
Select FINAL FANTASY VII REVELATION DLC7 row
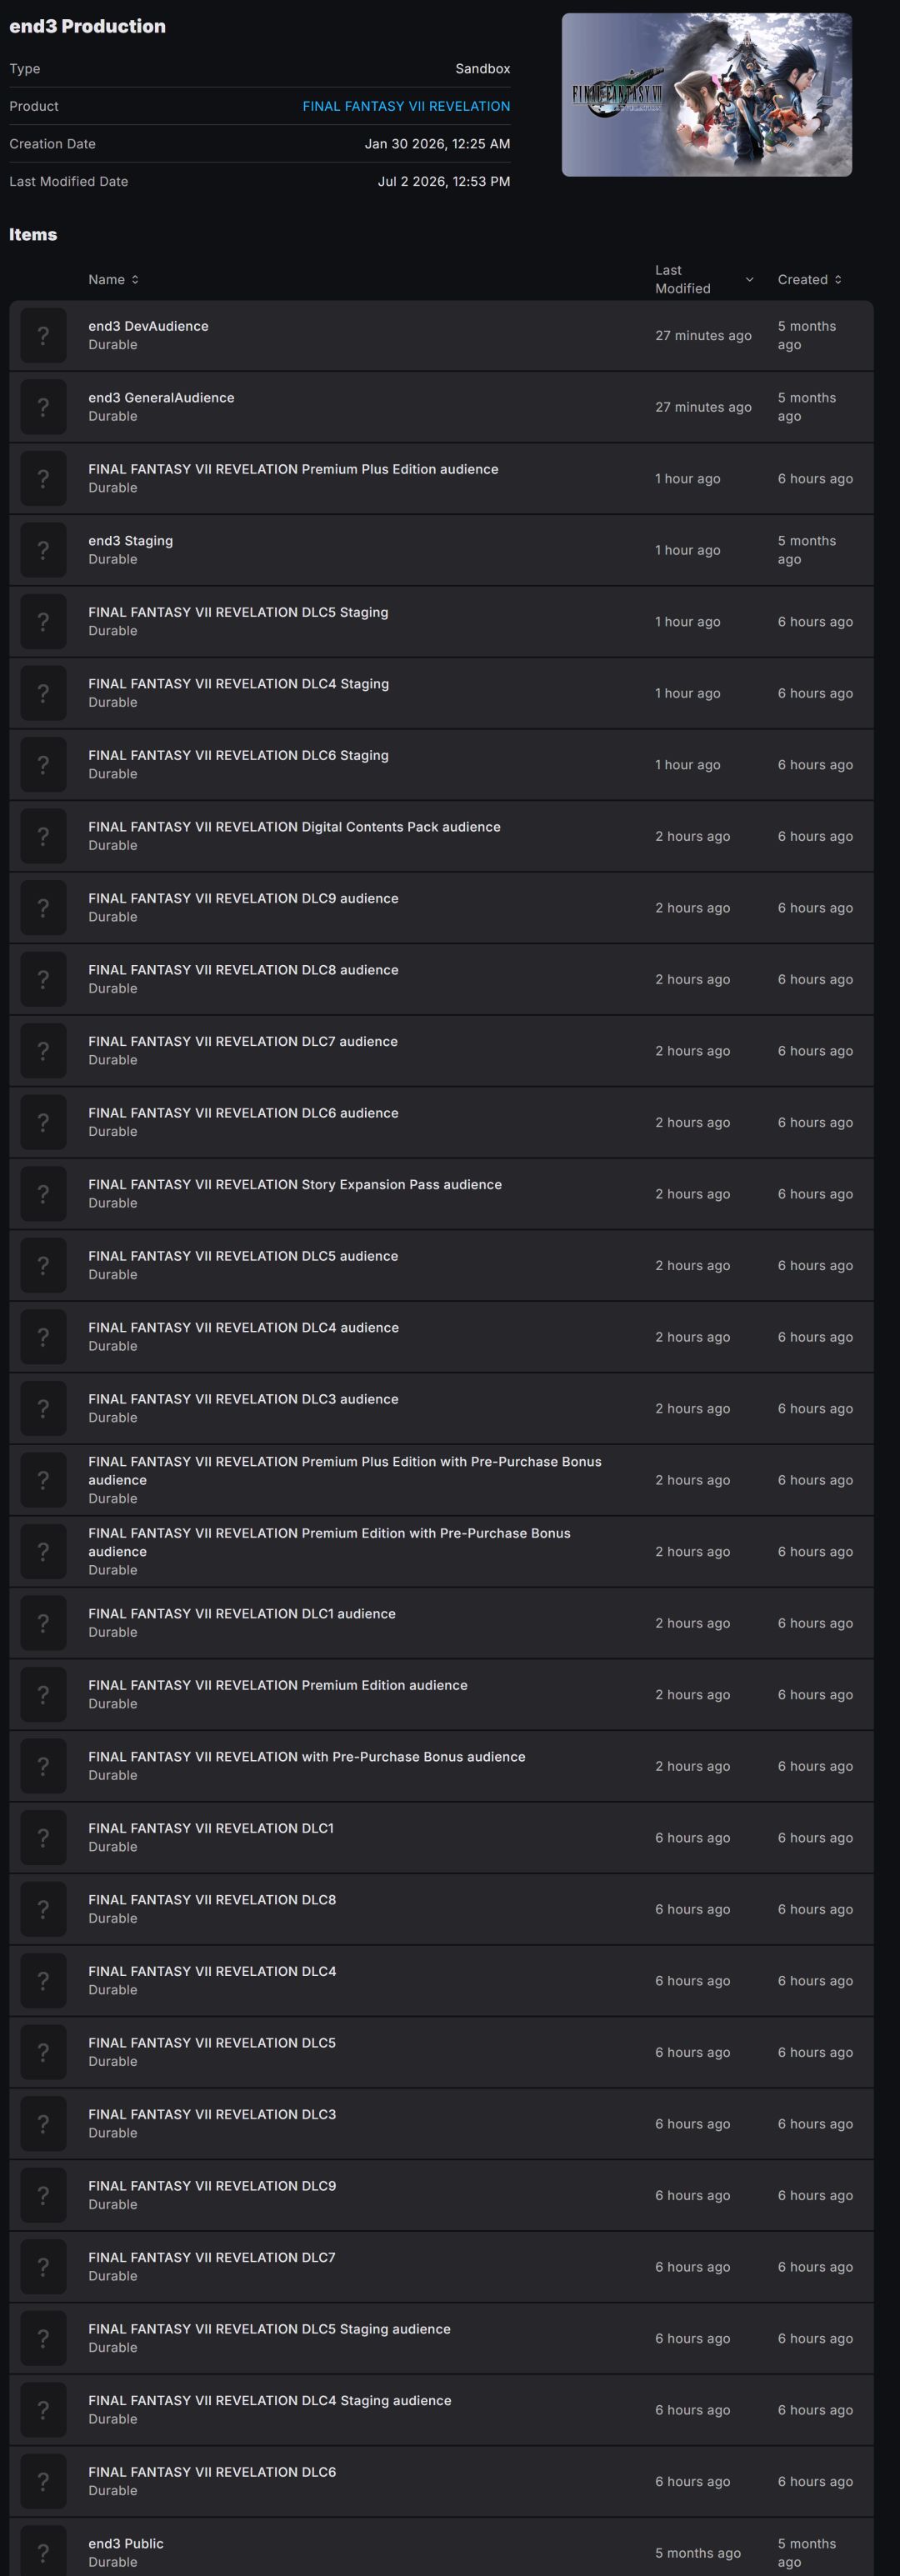(x=441, y=2267)
